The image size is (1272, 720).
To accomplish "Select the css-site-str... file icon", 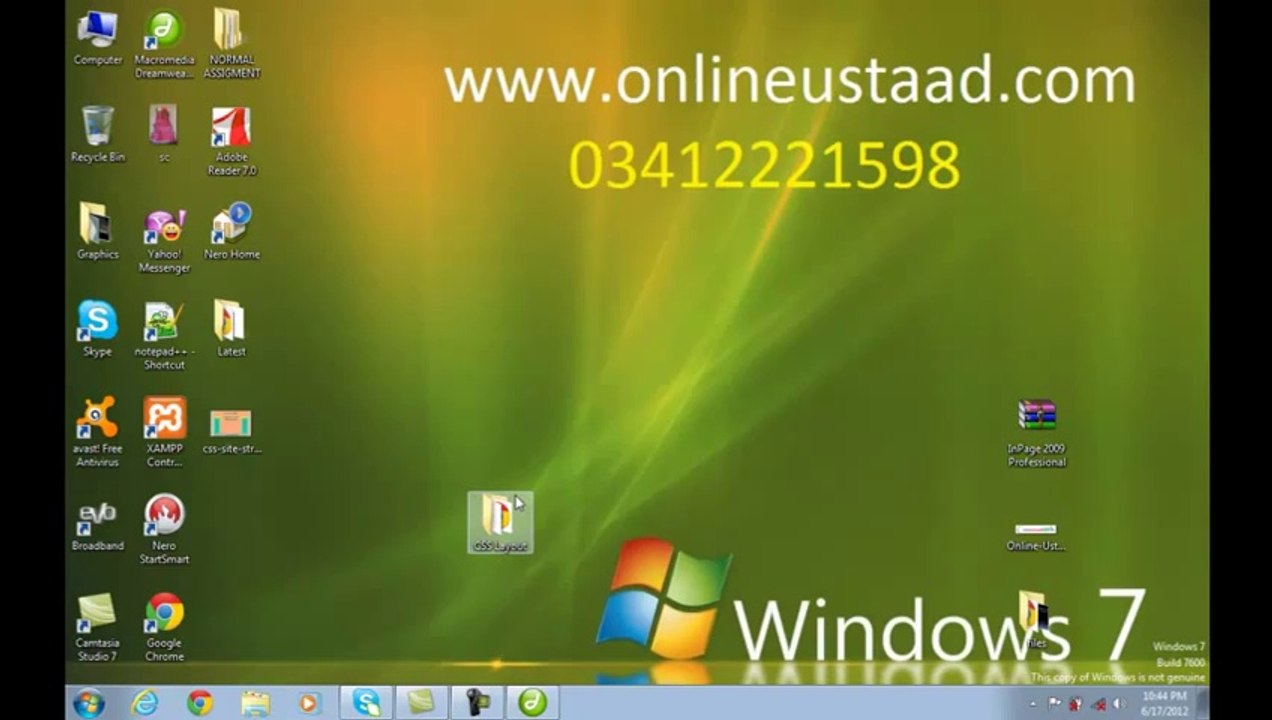I will point(232,430).
